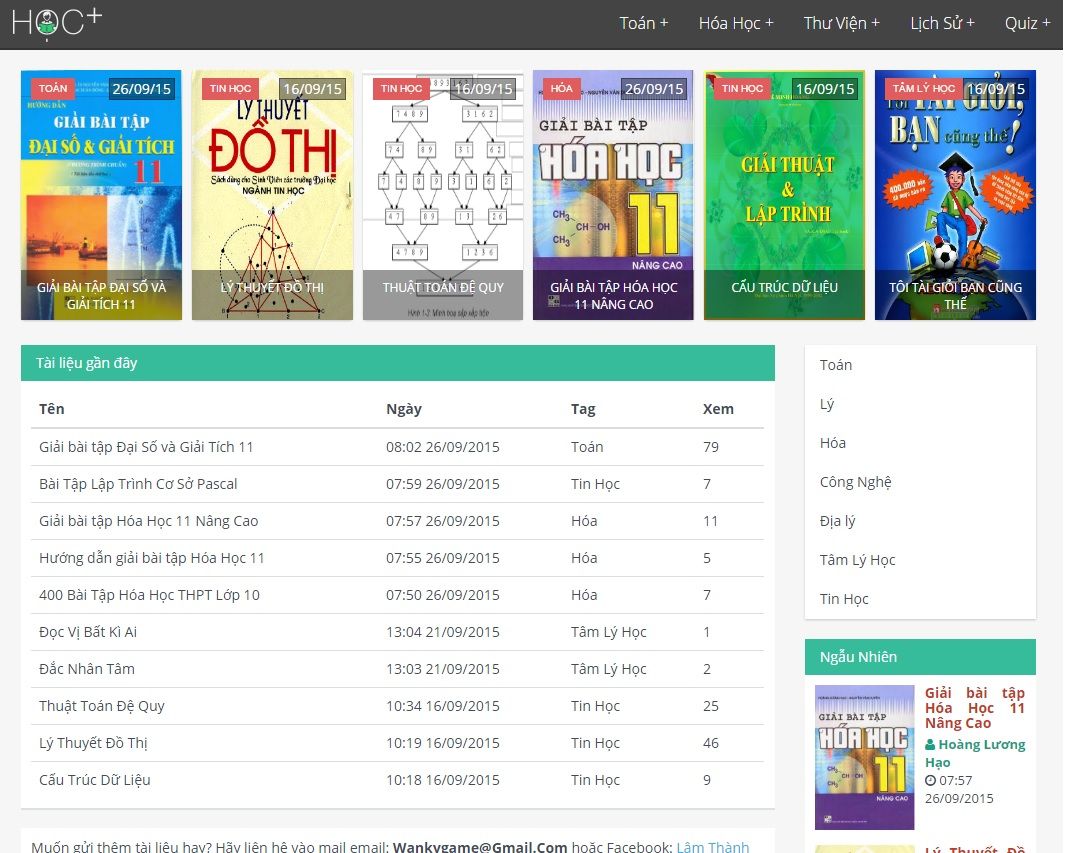1076x853 pixels.
Task: Click Lâm Thành Facebook link
Action: tap(712, 847)
